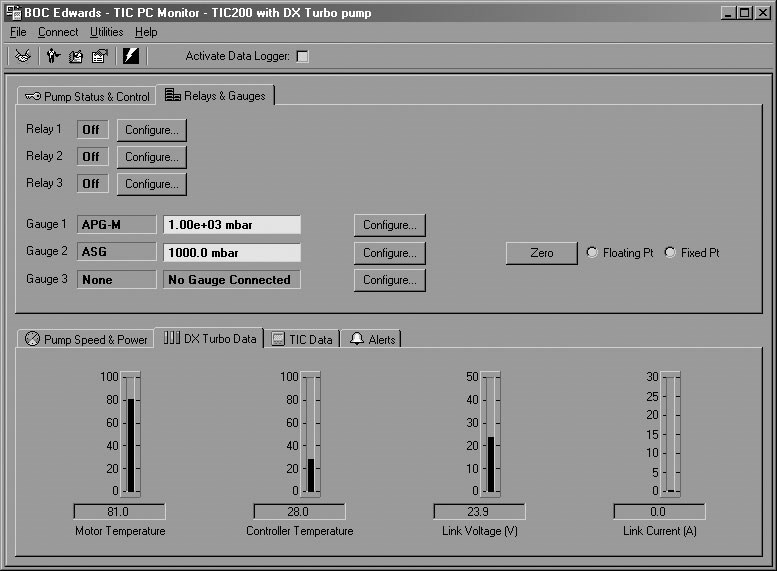Click the No Gauge Connected field
The width and height of the screenshot is (777, 571).
pyautogui.click(x=232, y=280)
